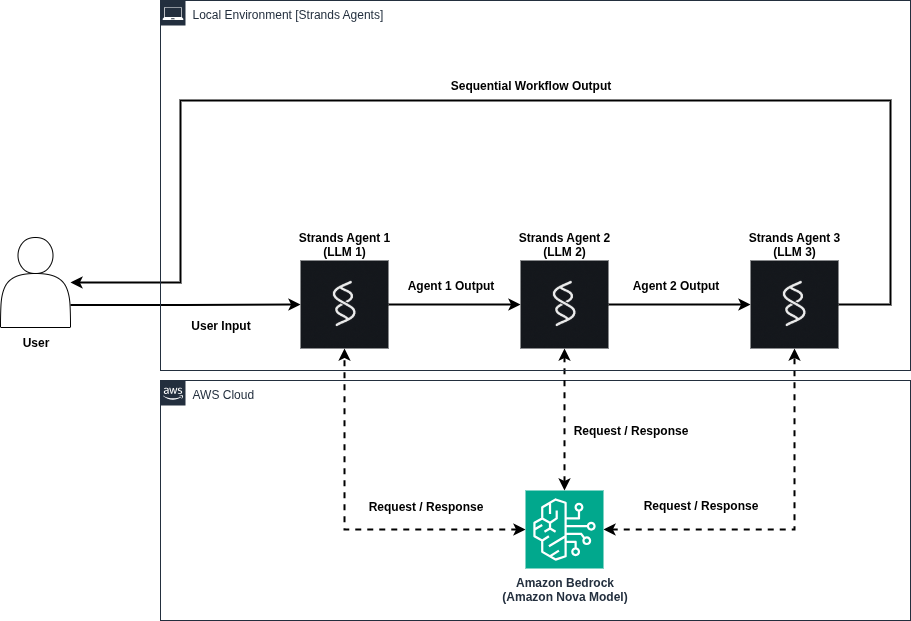This screenshot has width=911, height=621.
Task: Click the 'AWS Cloud' group title
Action: [223, 394]
